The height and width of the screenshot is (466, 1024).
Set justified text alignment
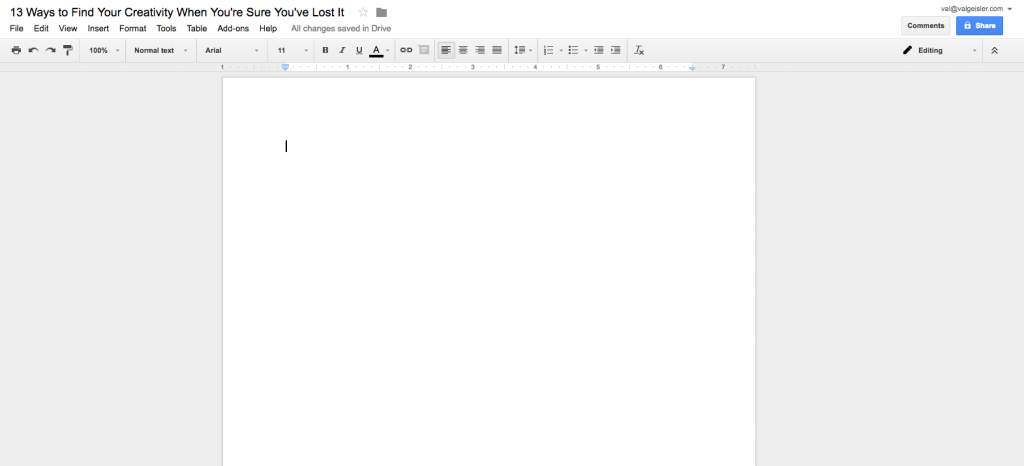(497, 50)
